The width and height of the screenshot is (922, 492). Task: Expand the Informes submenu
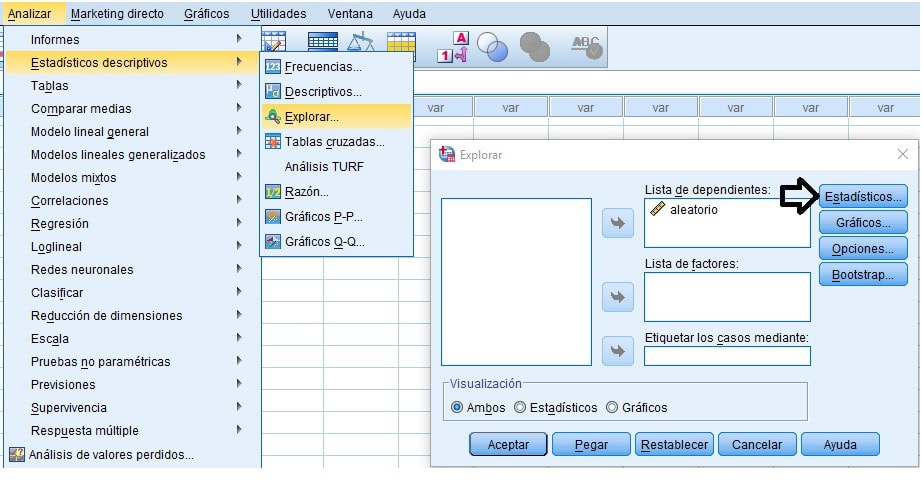pos(239,39)
